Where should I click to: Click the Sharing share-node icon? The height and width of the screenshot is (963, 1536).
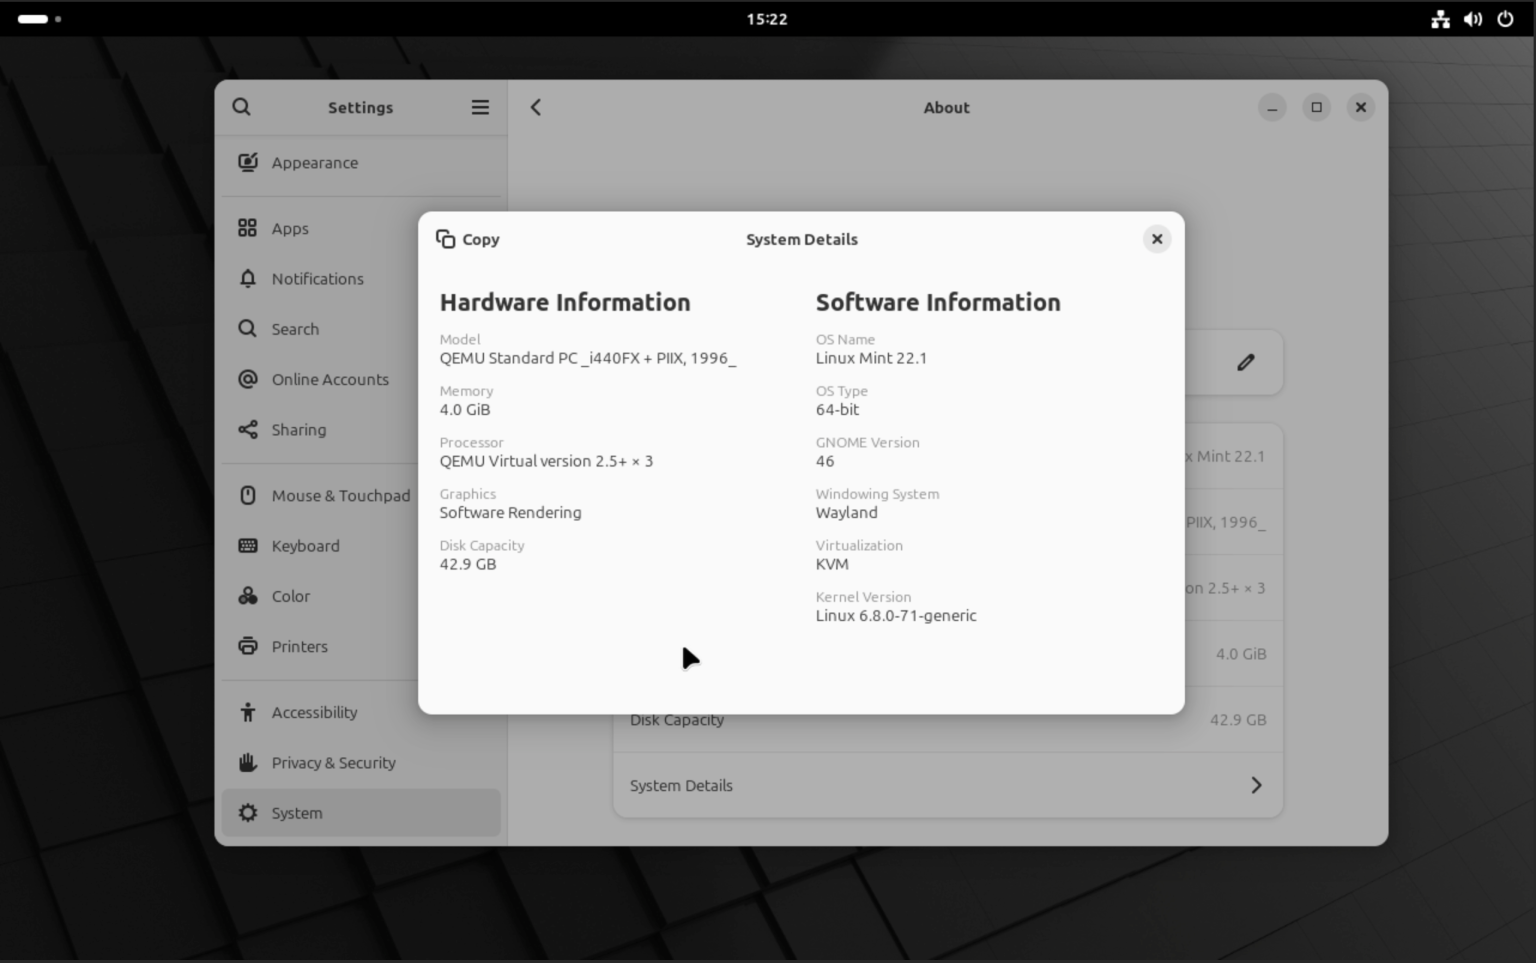[x=247, y=429]
